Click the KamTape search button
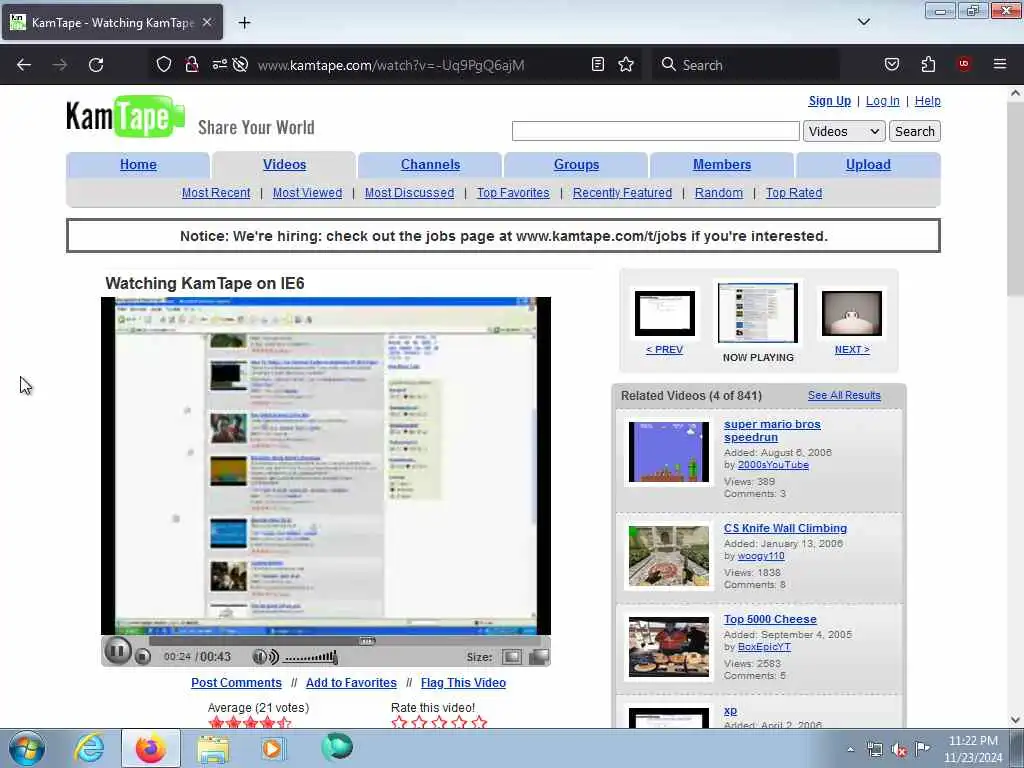The image size is (1024, 768). coord(914,131)
